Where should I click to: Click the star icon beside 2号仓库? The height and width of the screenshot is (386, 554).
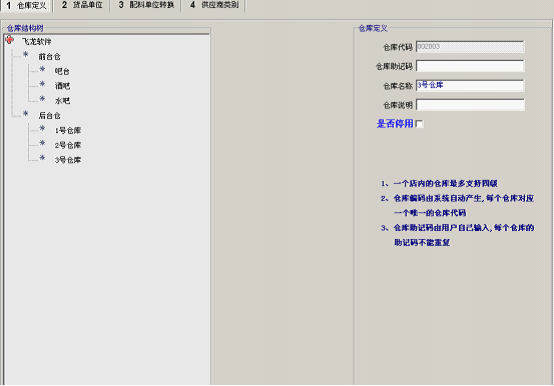pyautogui.click(x=42, y=143)
